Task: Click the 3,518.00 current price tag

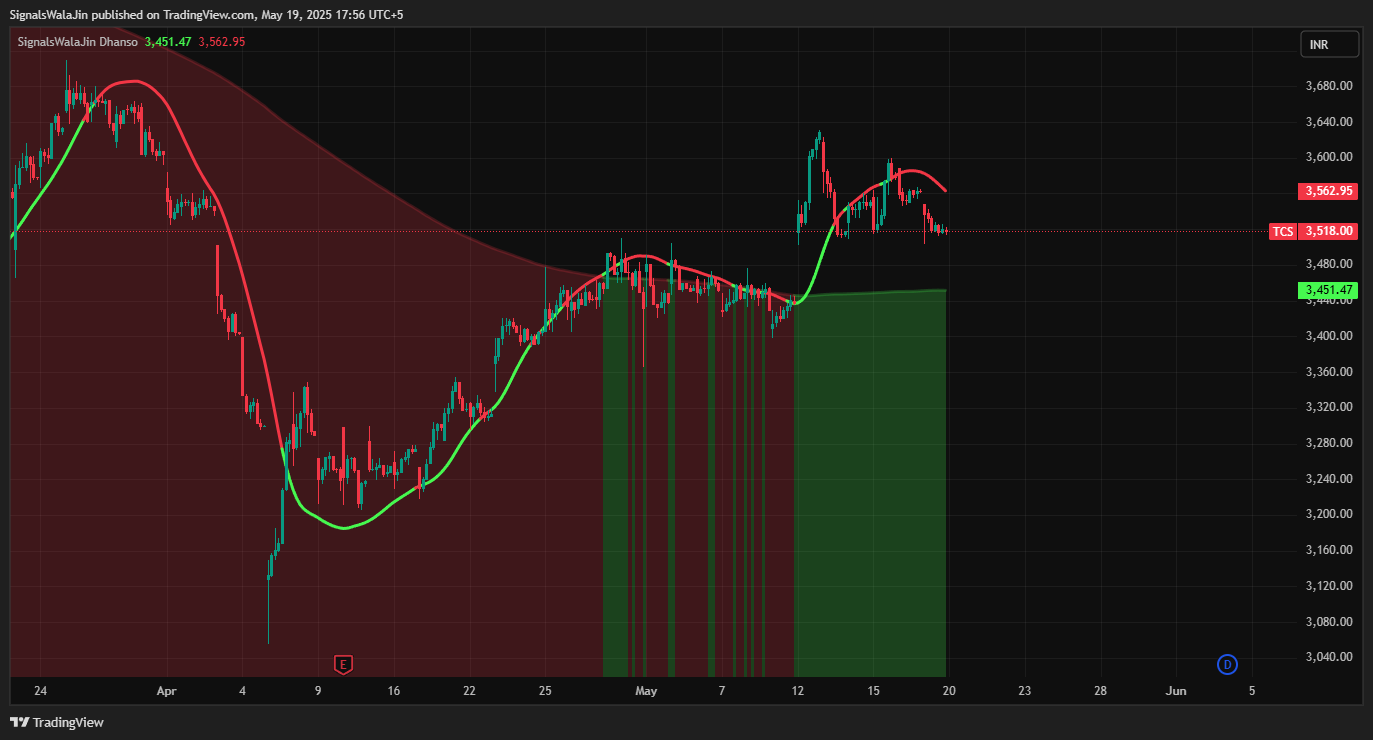Action: click(1329, 231)
